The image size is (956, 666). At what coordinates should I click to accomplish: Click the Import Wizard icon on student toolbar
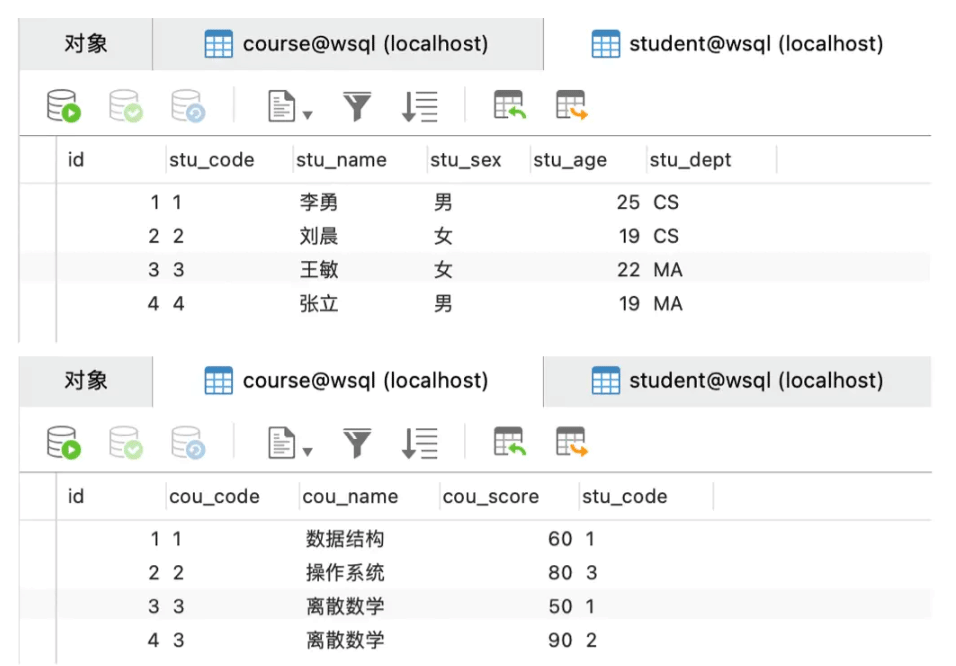509,105
